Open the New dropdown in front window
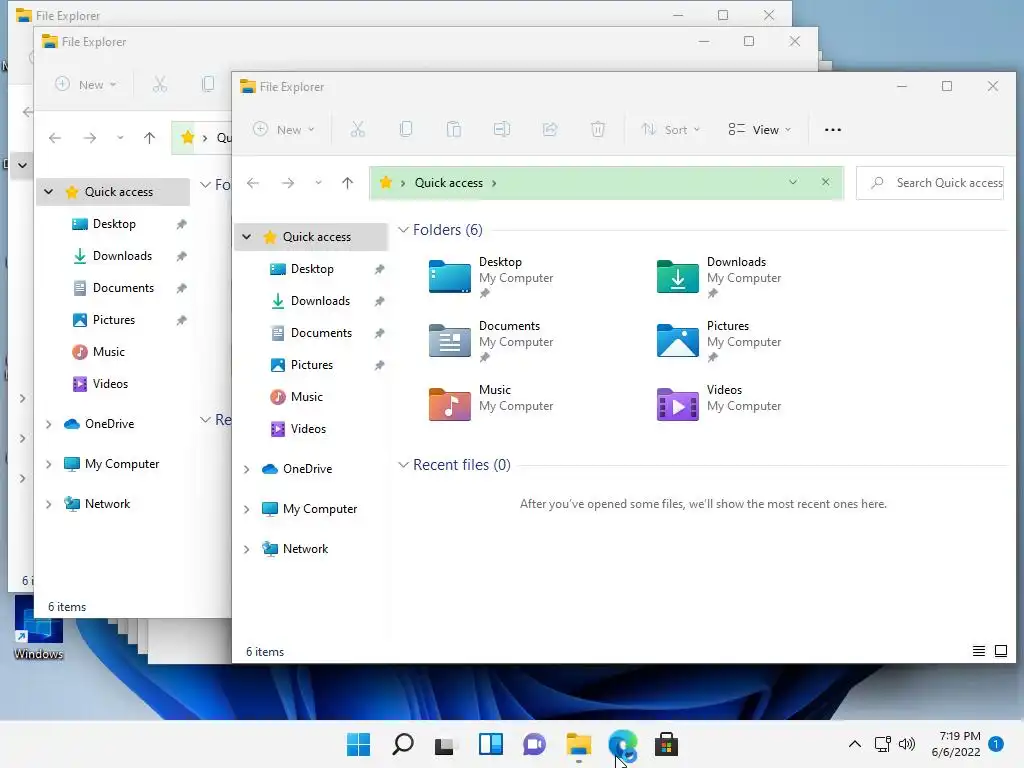Screen dimensions: 1024x768 (x=284, y=129)
